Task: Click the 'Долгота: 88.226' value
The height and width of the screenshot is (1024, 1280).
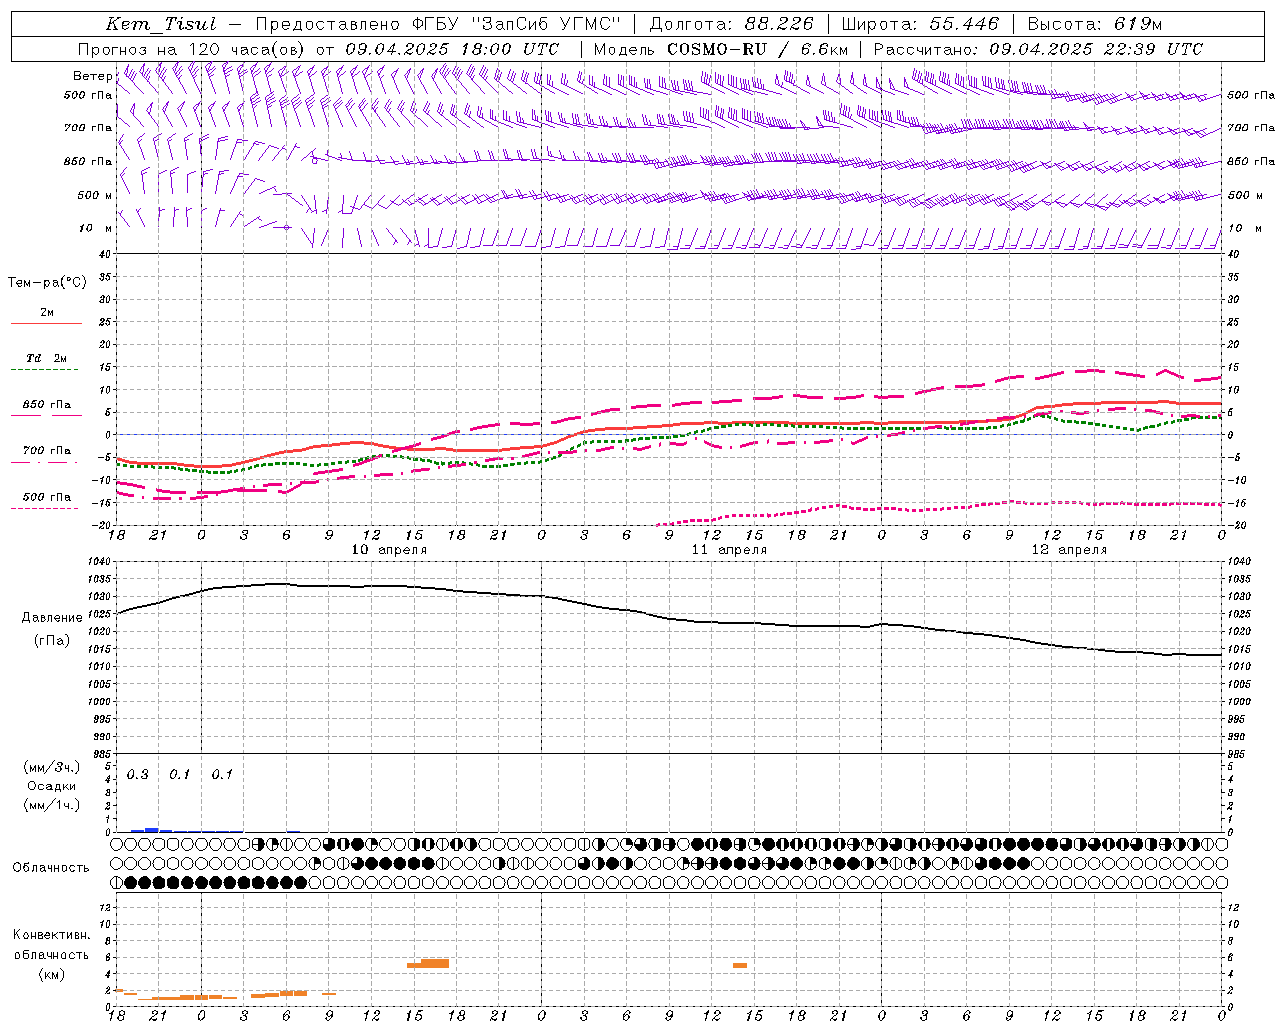Action: pos(732,24)
